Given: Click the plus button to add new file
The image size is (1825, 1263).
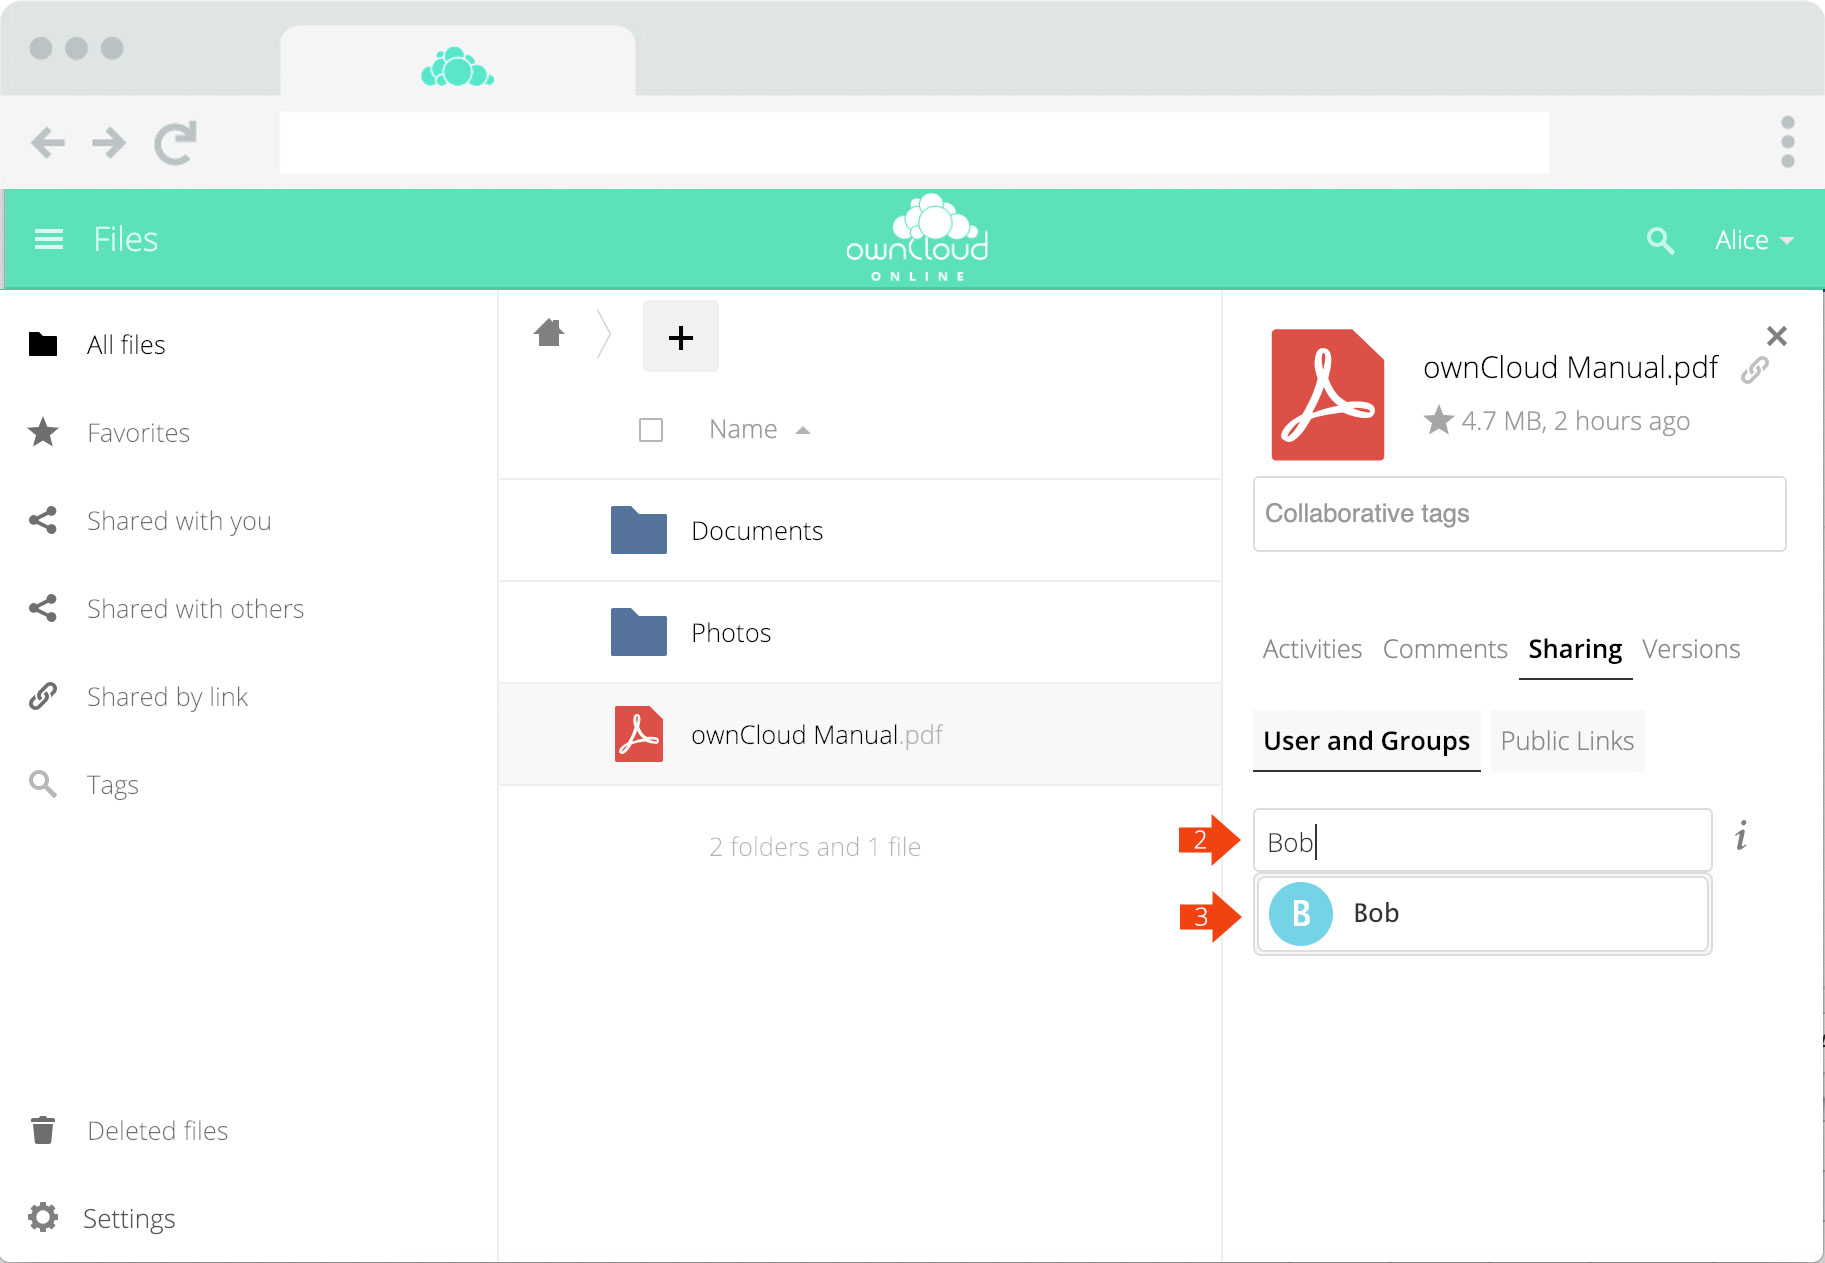Looking at the screenshot, I should coord(680,337).
